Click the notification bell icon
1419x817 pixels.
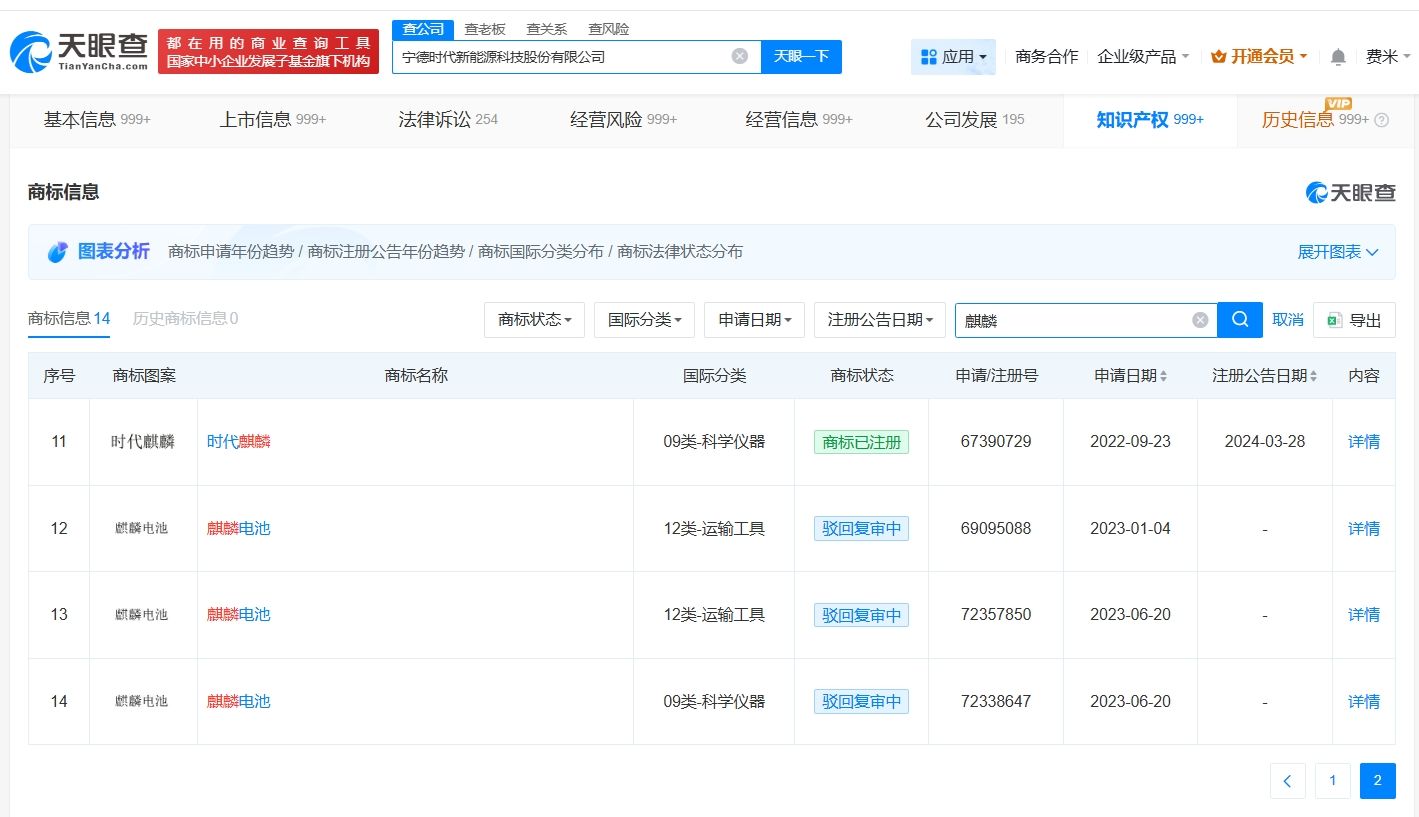coord(1337,57)
